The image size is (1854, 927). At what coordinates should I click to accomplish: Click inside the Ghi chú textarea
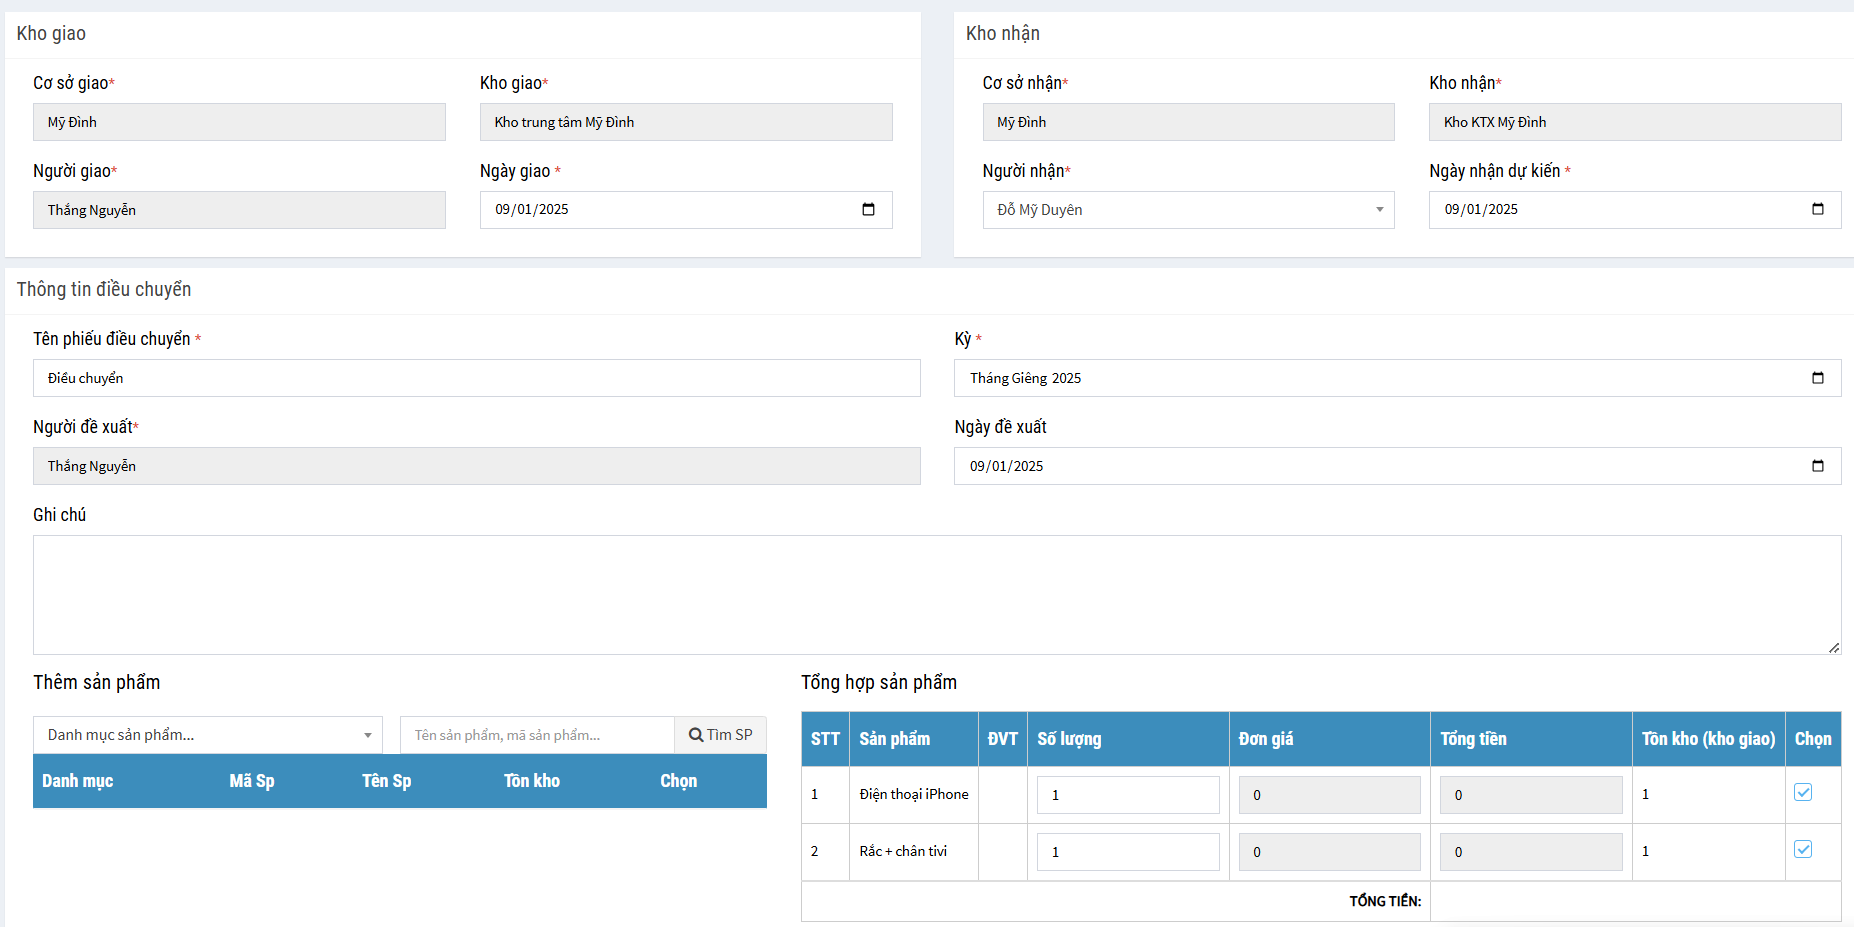coord(936,595)
